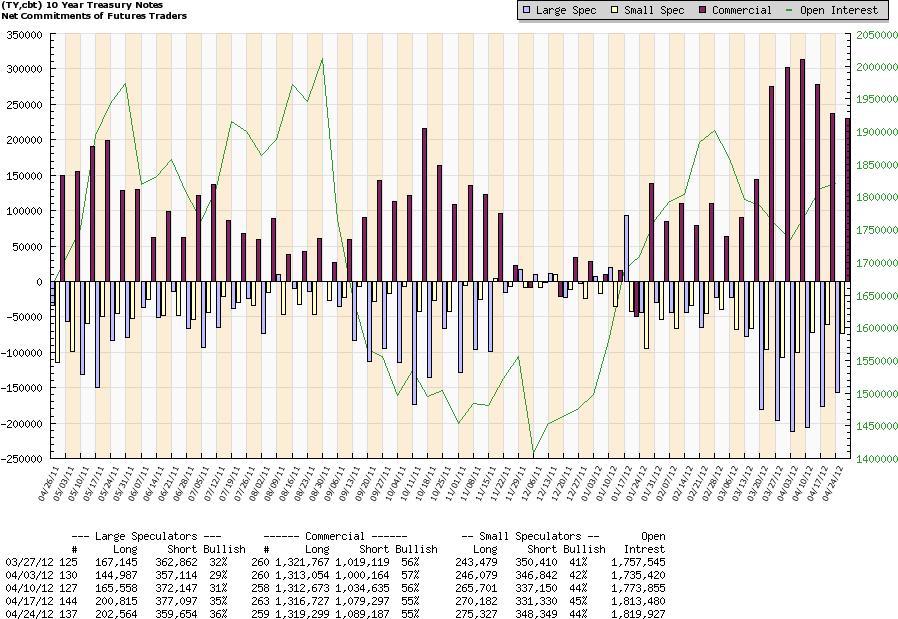
Task: Click the open interest value "1,757,545"
Action: click(x=639, y=562)
